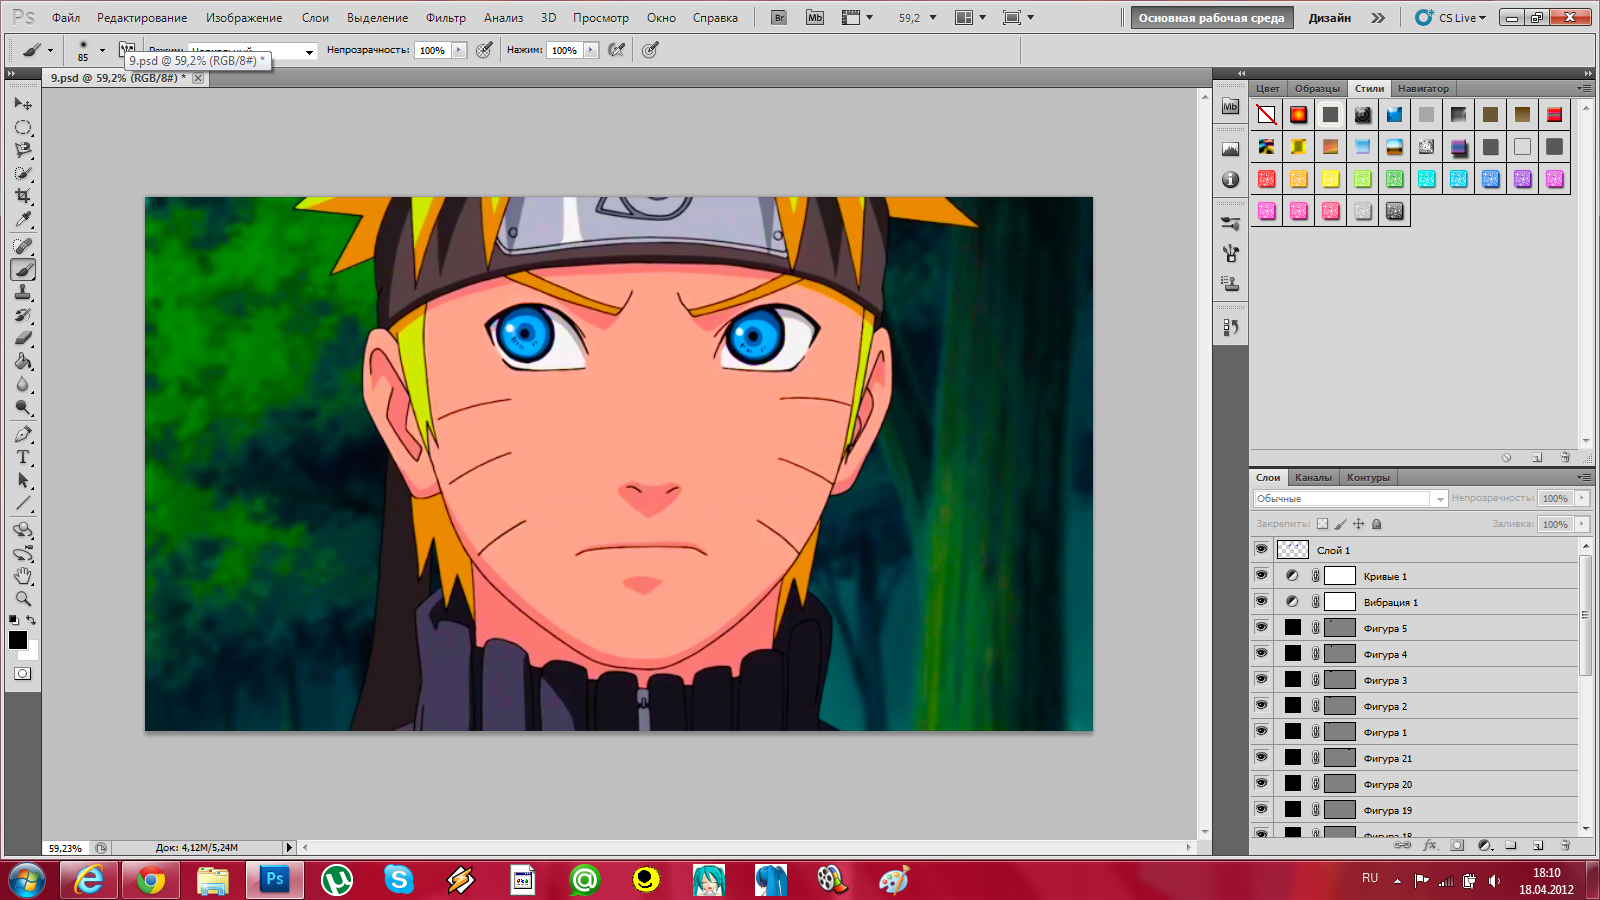Open the brush preset picker arrow

click(x=102, y=50)
